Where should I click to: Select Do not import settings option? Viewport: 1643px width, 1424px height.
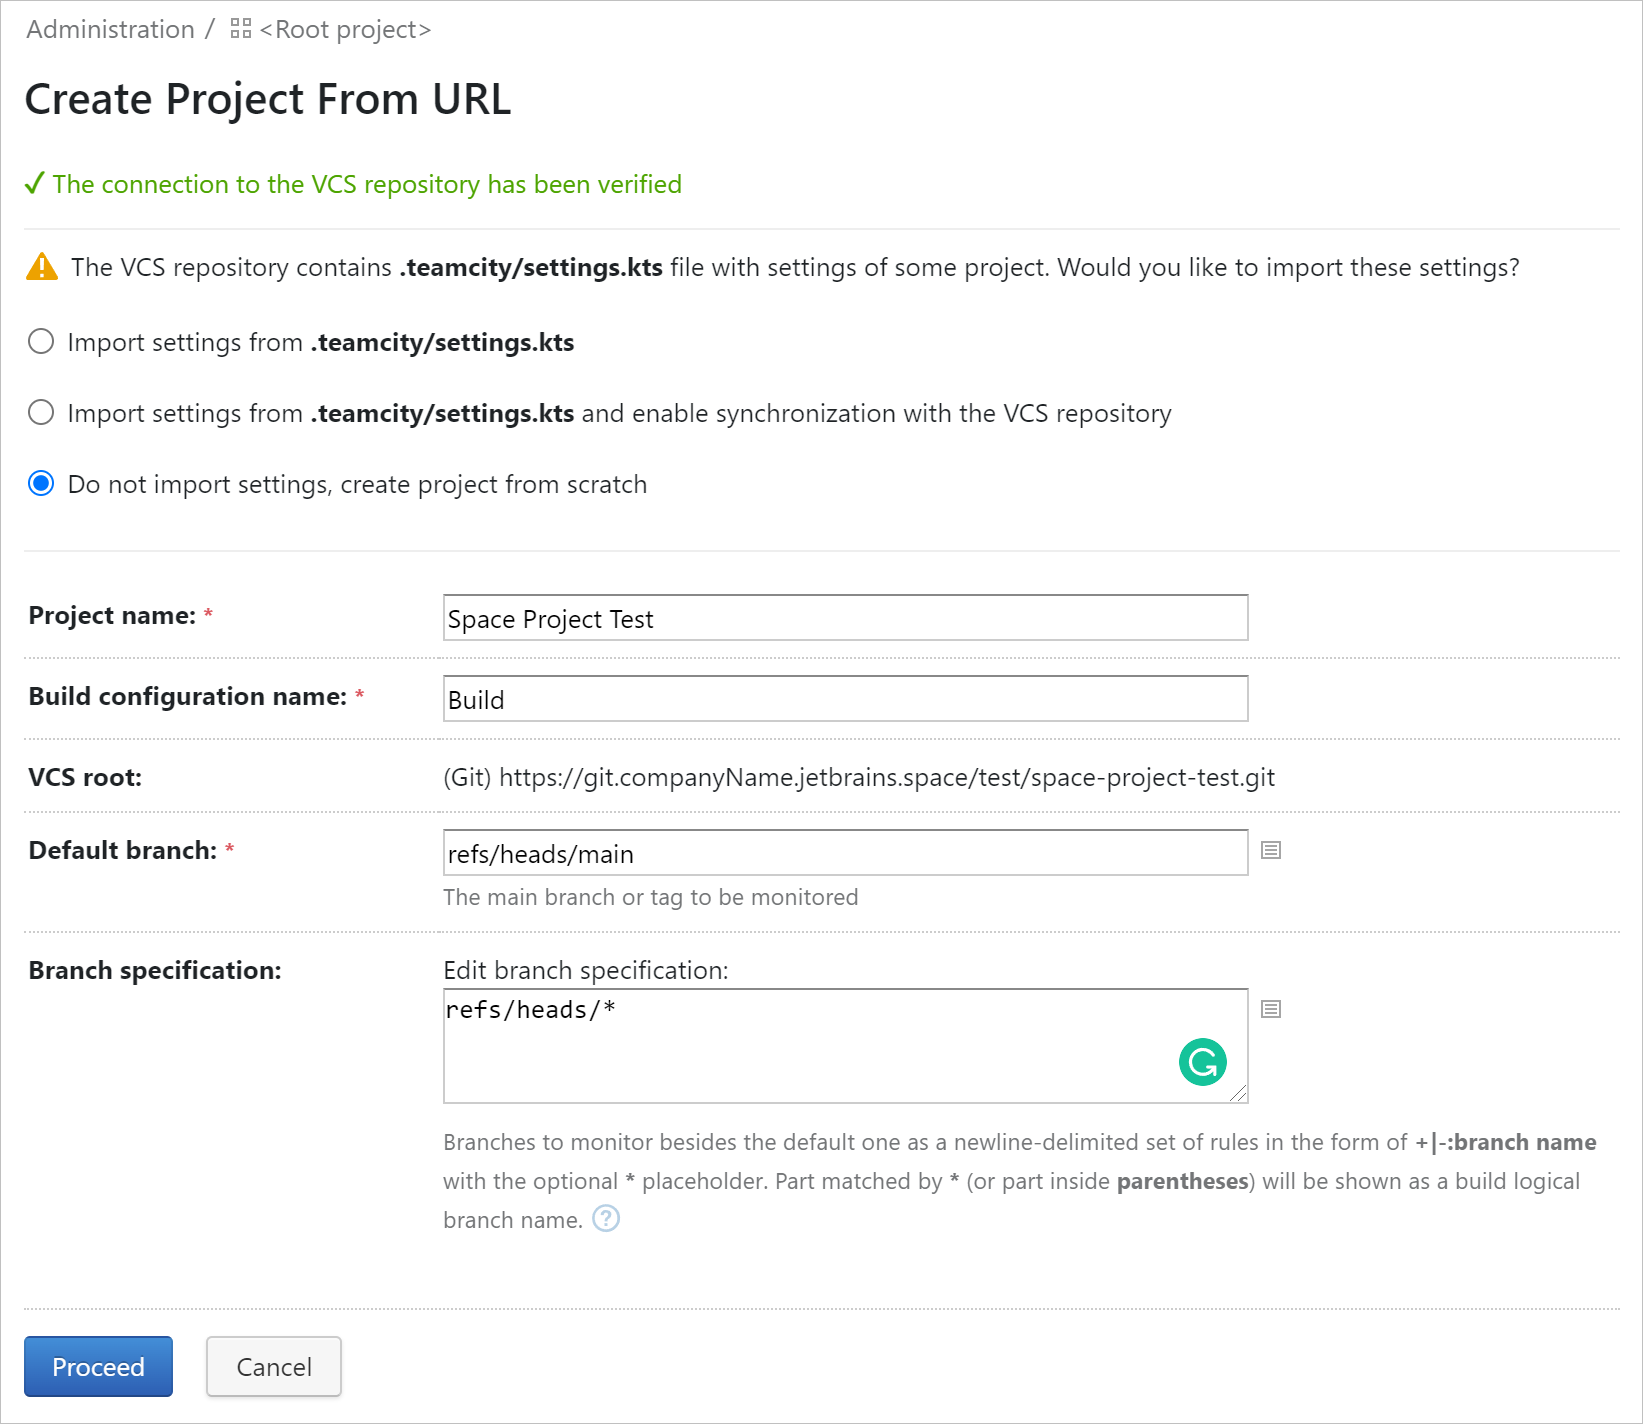tap(41, 483)
